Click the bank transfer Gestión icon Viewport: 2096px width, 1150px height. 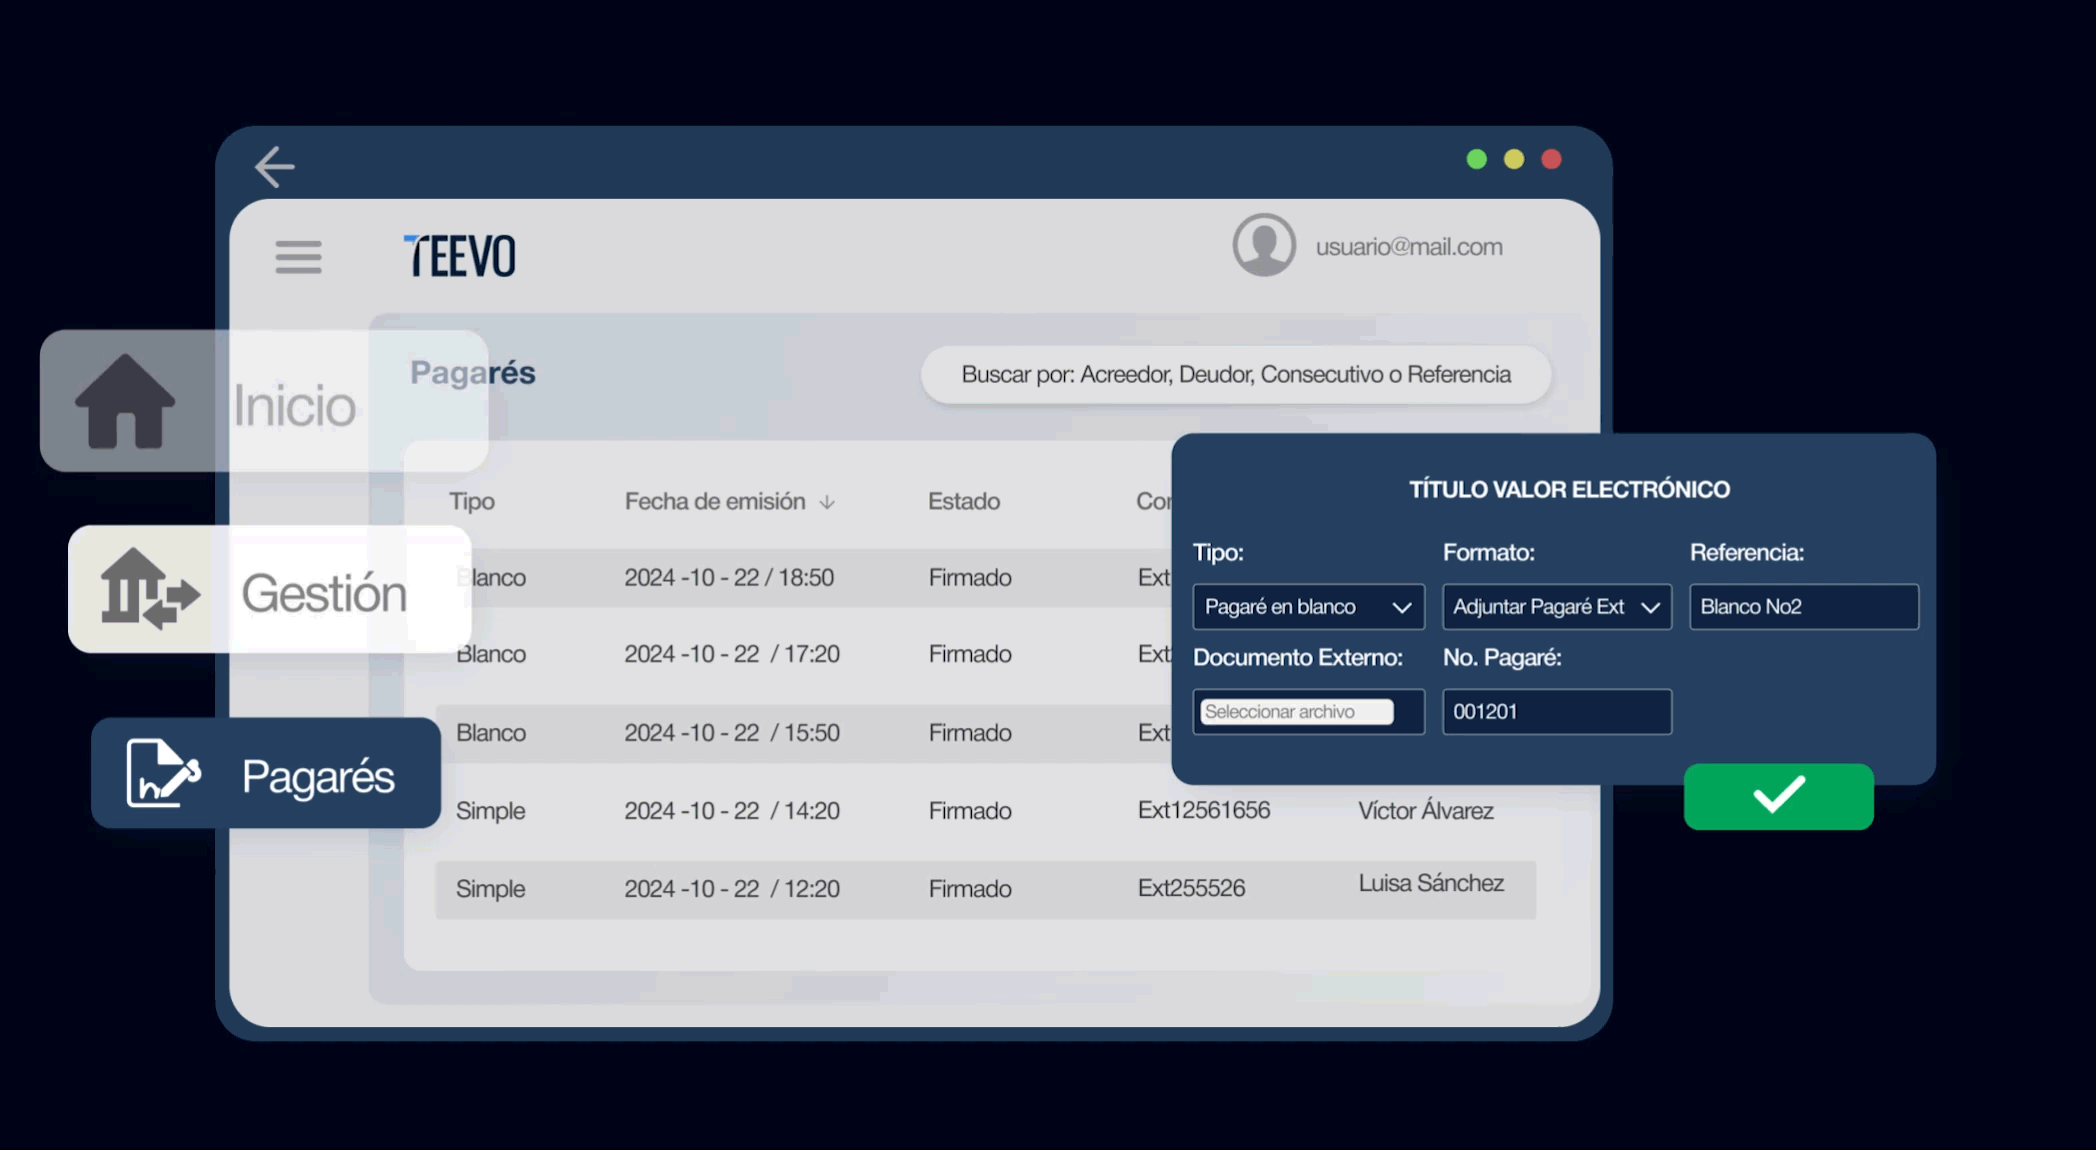point(149,590)
